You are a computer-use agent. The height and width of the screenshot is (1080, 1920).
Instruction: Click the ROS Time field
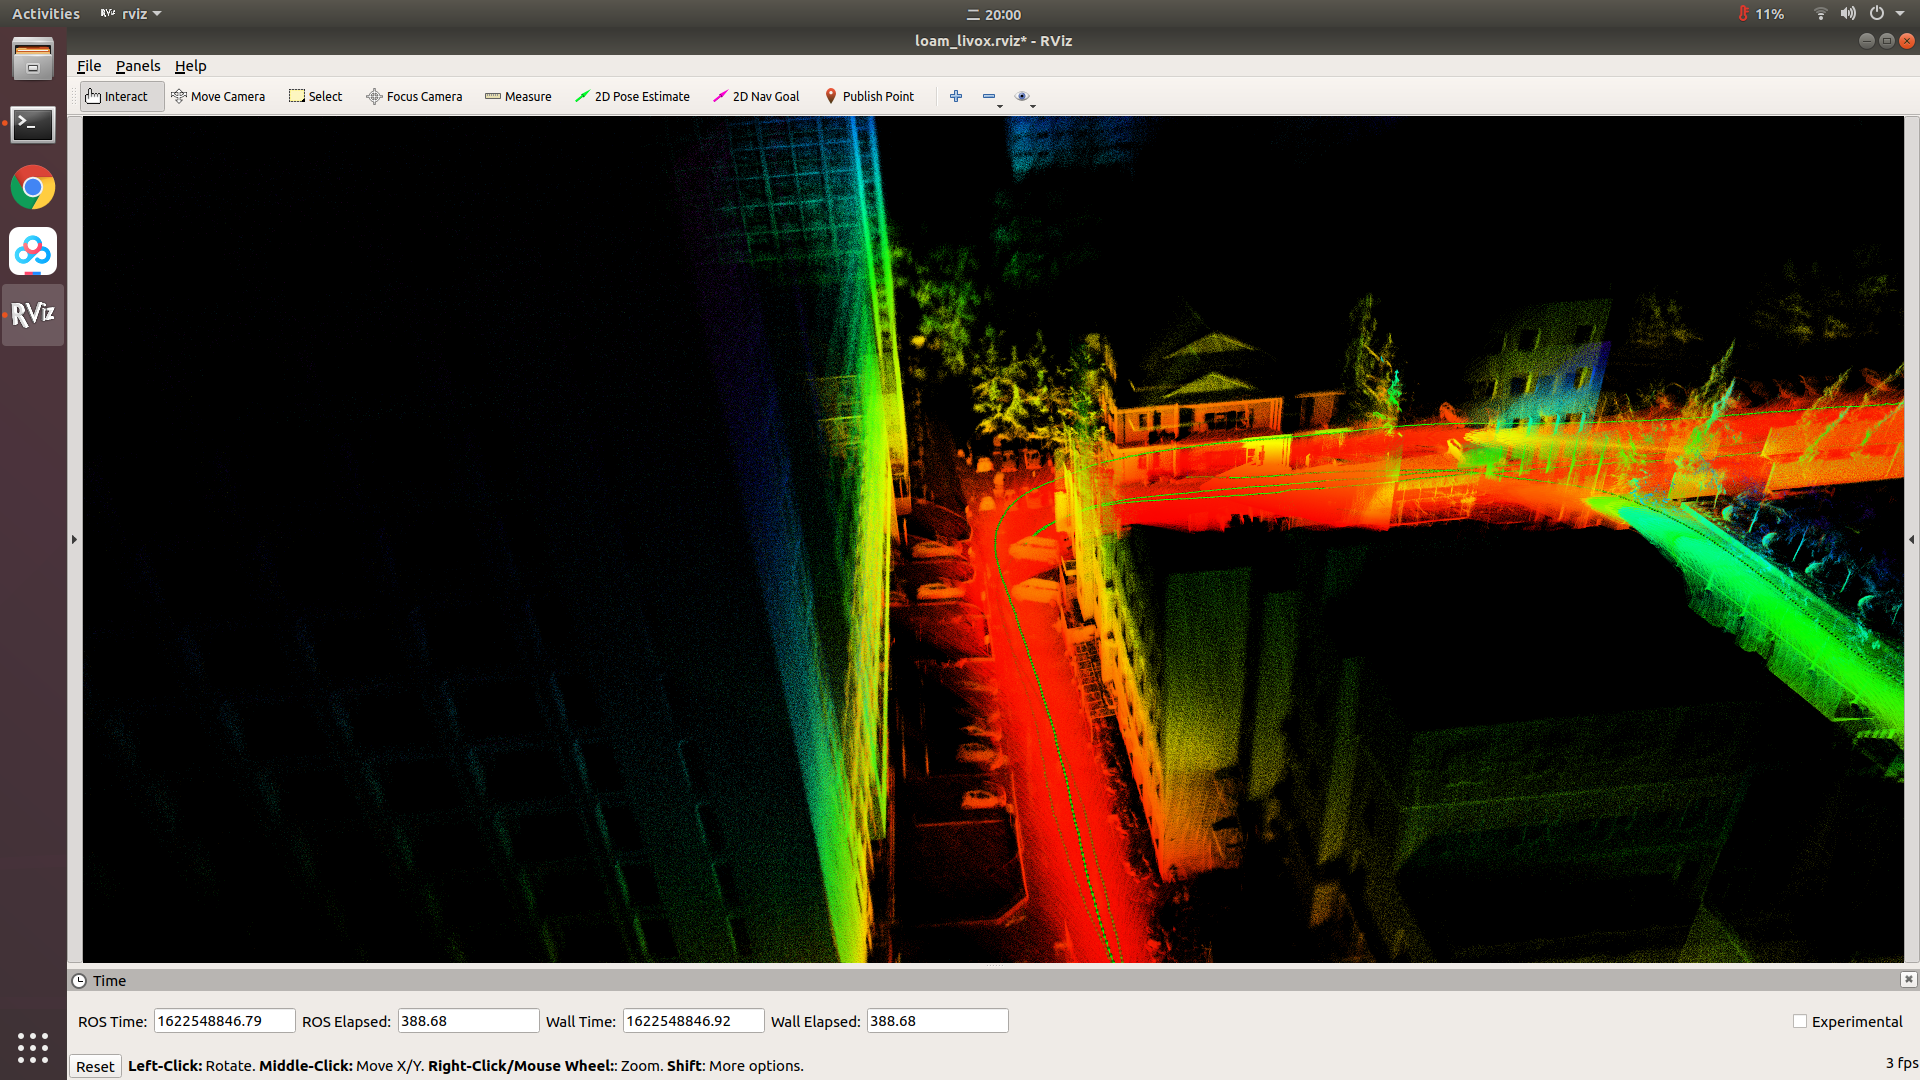pos(224,1021)
